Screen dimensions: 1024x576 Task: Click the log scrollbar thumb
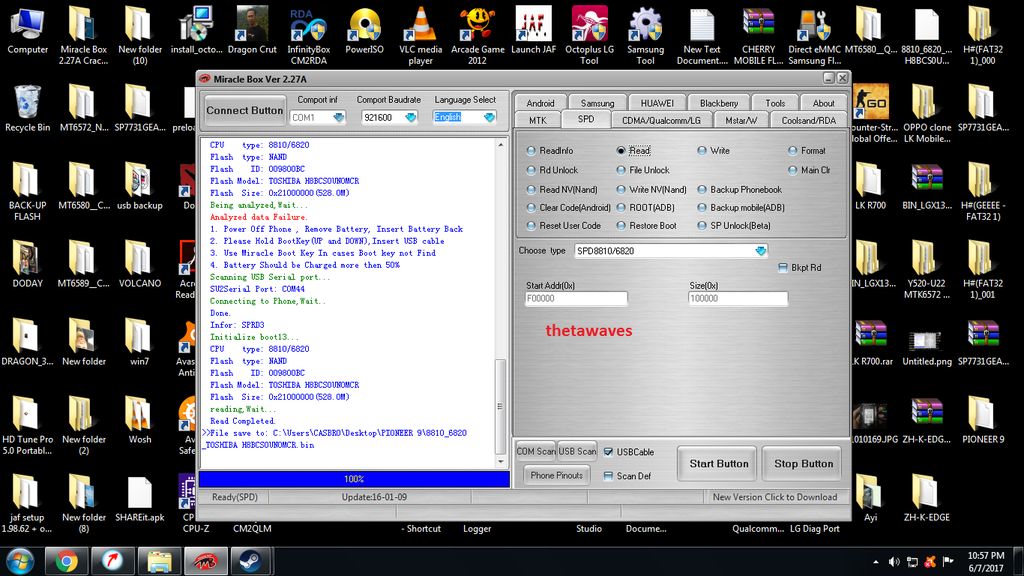[x=501, y=405]
